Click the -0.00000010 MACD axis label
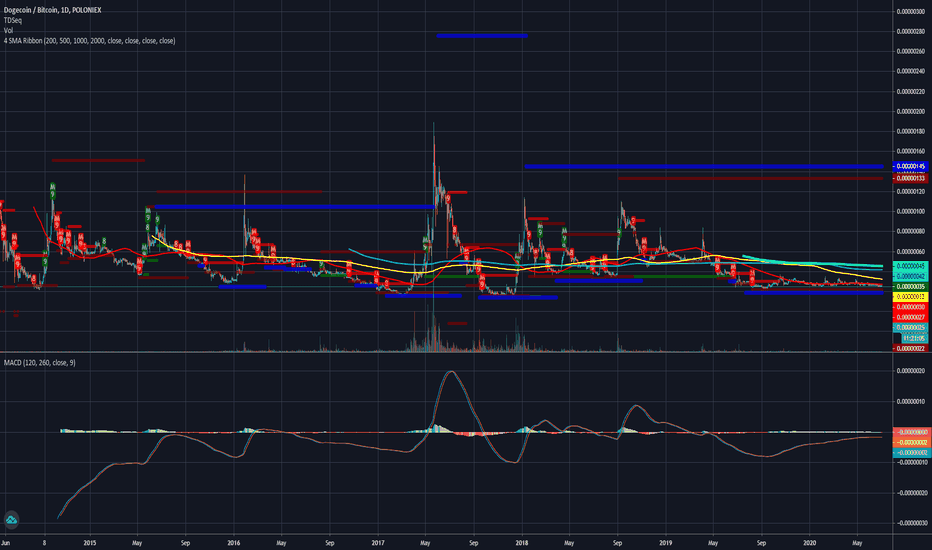This screenshot has height=550, width=932. pos(910,462)
